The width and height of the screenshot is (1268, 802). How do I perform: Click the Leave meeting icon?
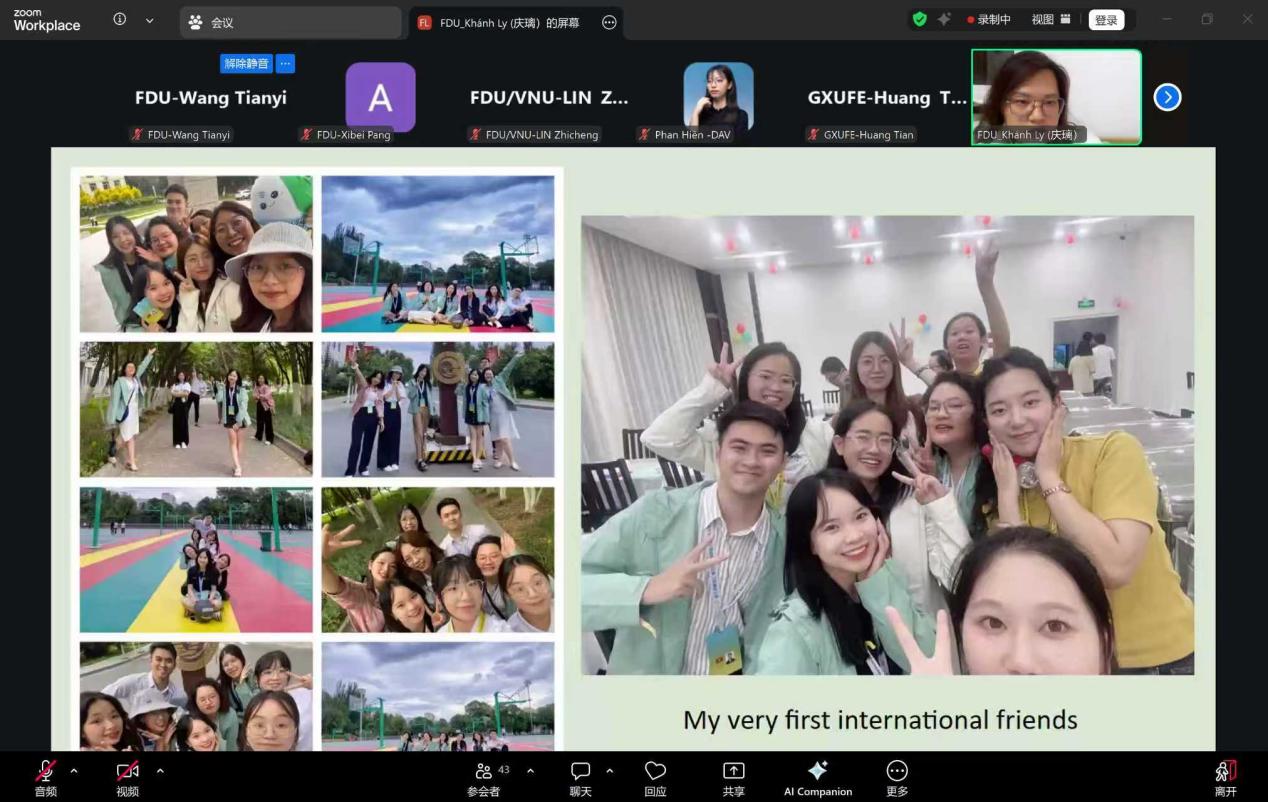(1225, 771)
